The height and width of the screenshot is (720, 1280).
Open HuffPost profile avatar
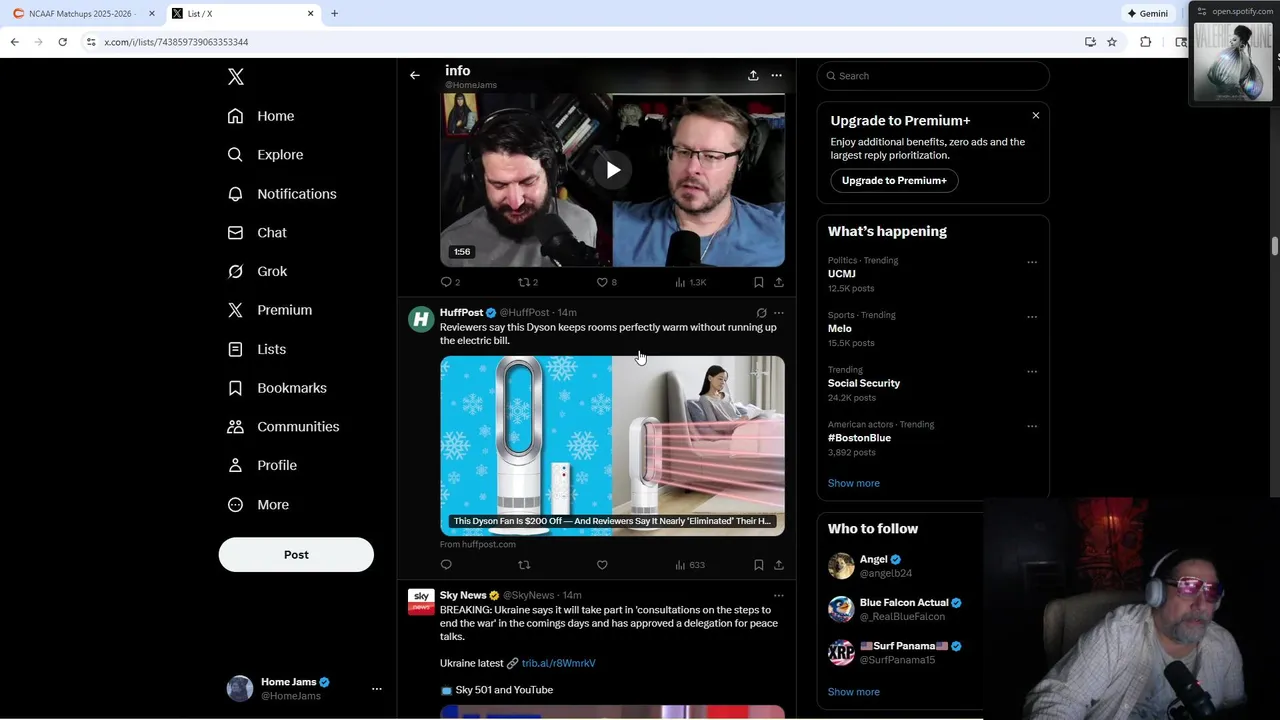(x=421, y=319)
